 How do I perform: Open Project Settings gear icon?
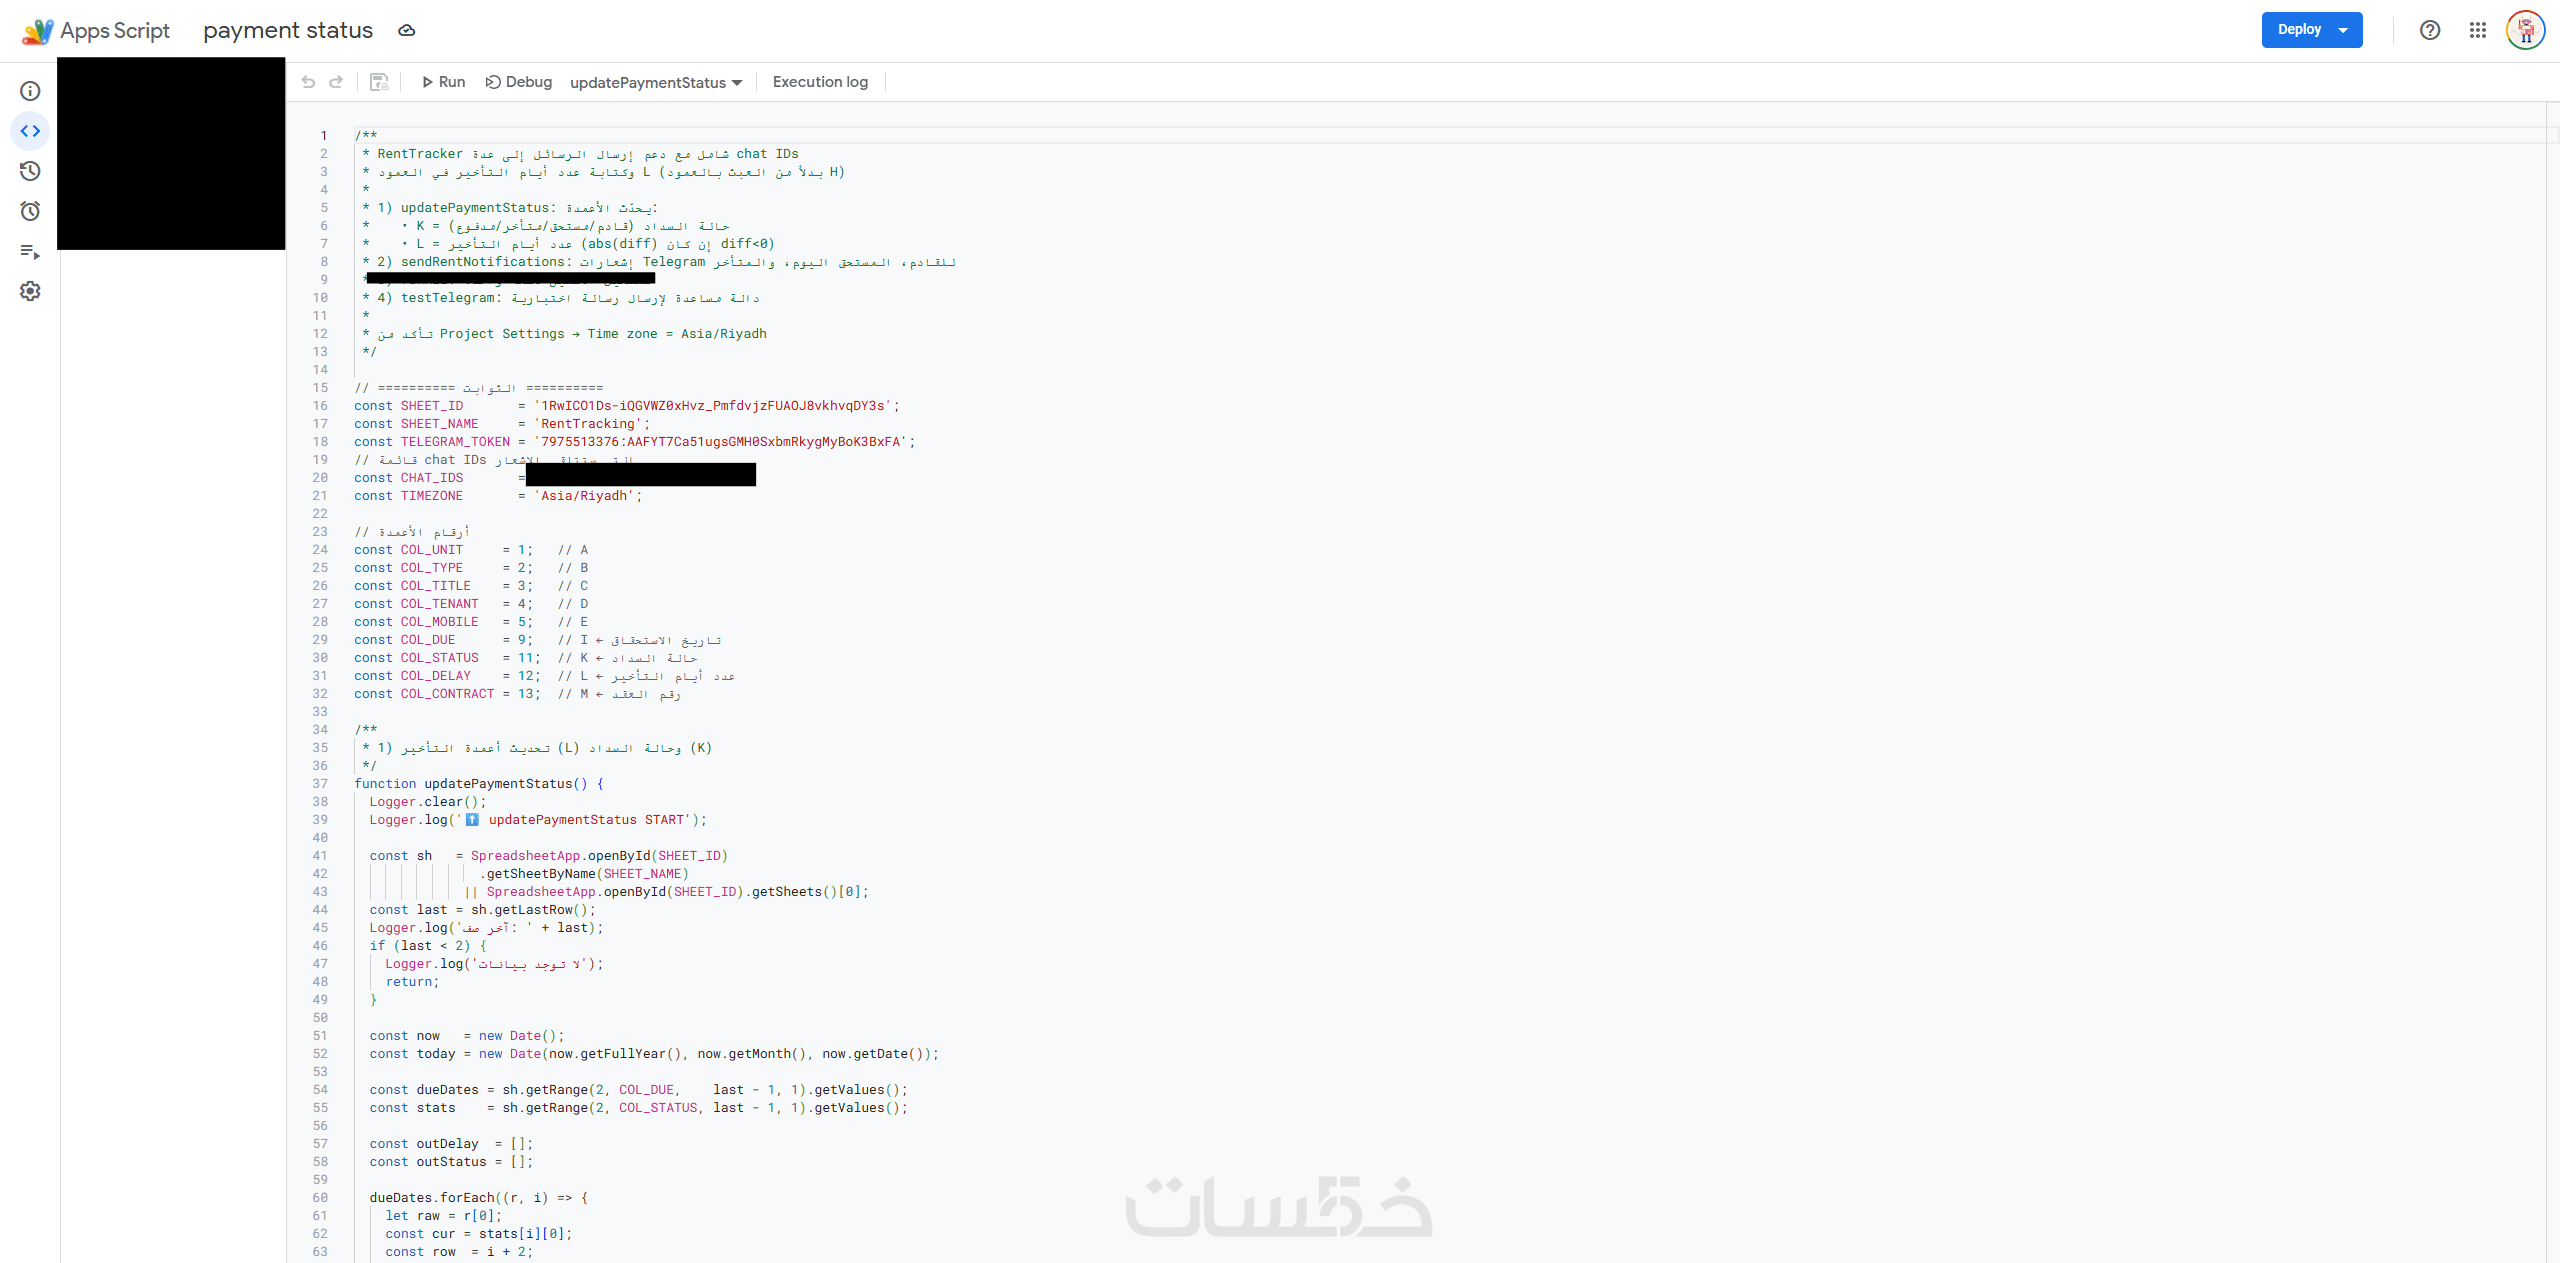click(30, 291)
